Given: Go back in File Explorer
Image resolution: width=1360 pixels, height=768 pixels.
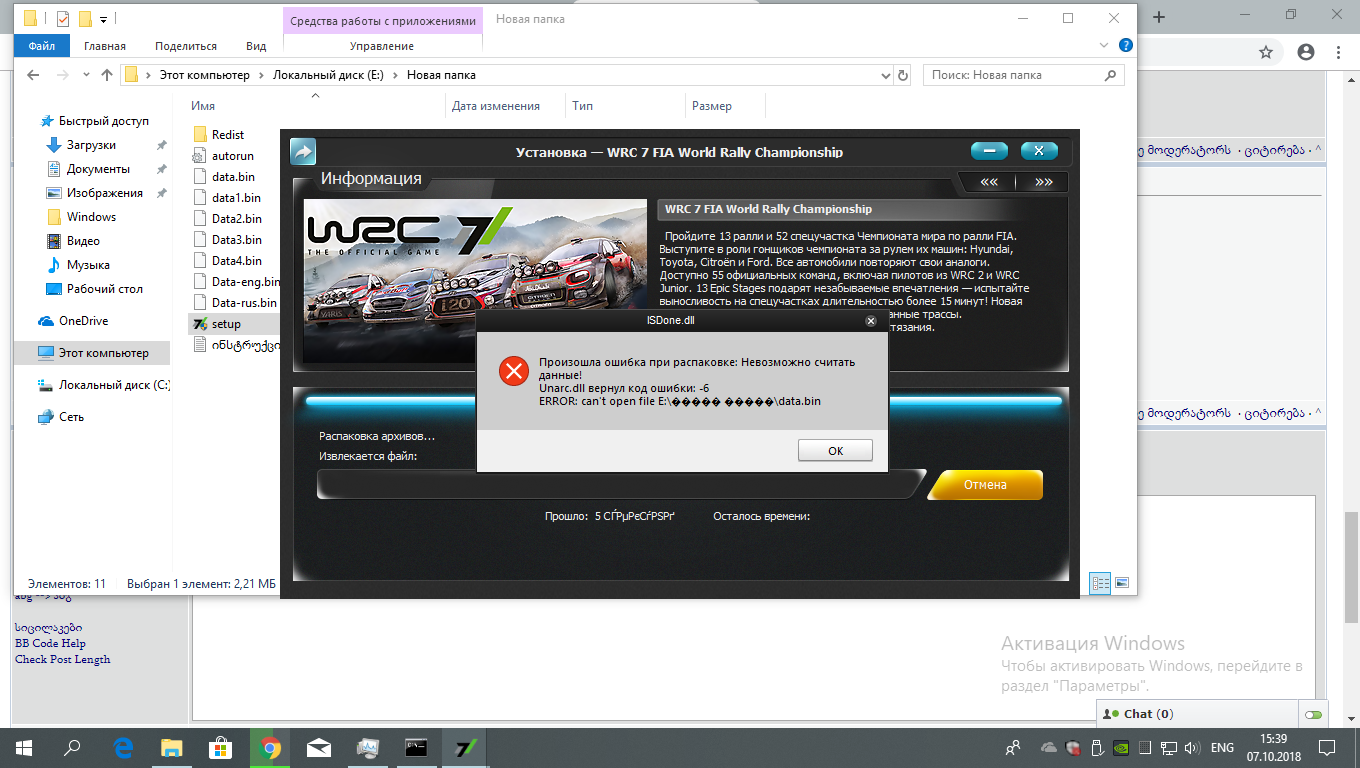Looking at the screenshot, I should (x=33, y=75).
